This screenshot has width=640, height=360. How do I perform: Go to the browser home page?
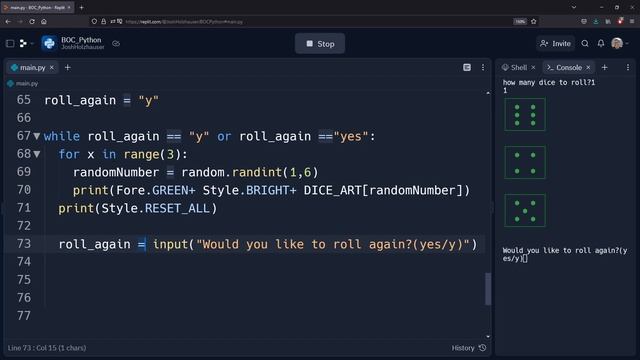[x=44, y=22]
